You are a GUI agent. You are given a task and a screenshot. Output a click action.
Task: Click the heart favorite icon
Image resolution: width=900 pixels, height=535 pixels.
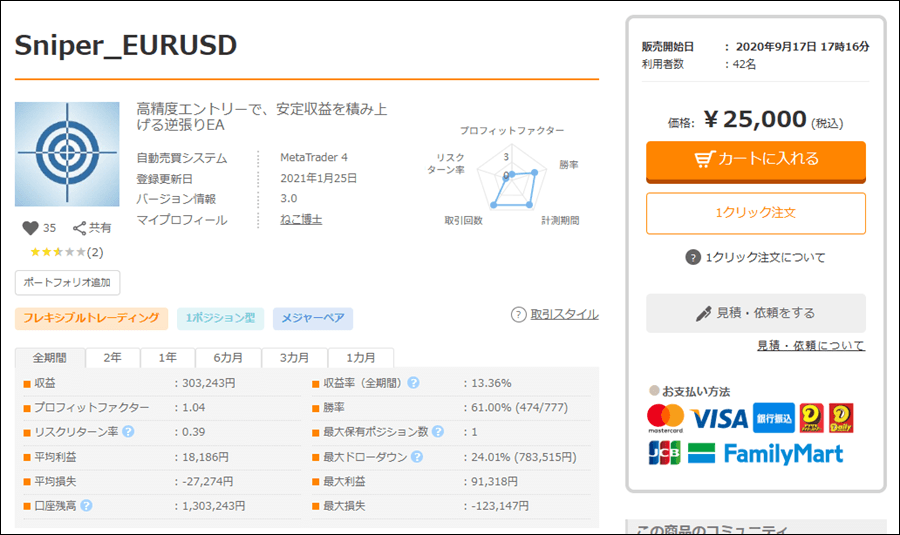30,228
